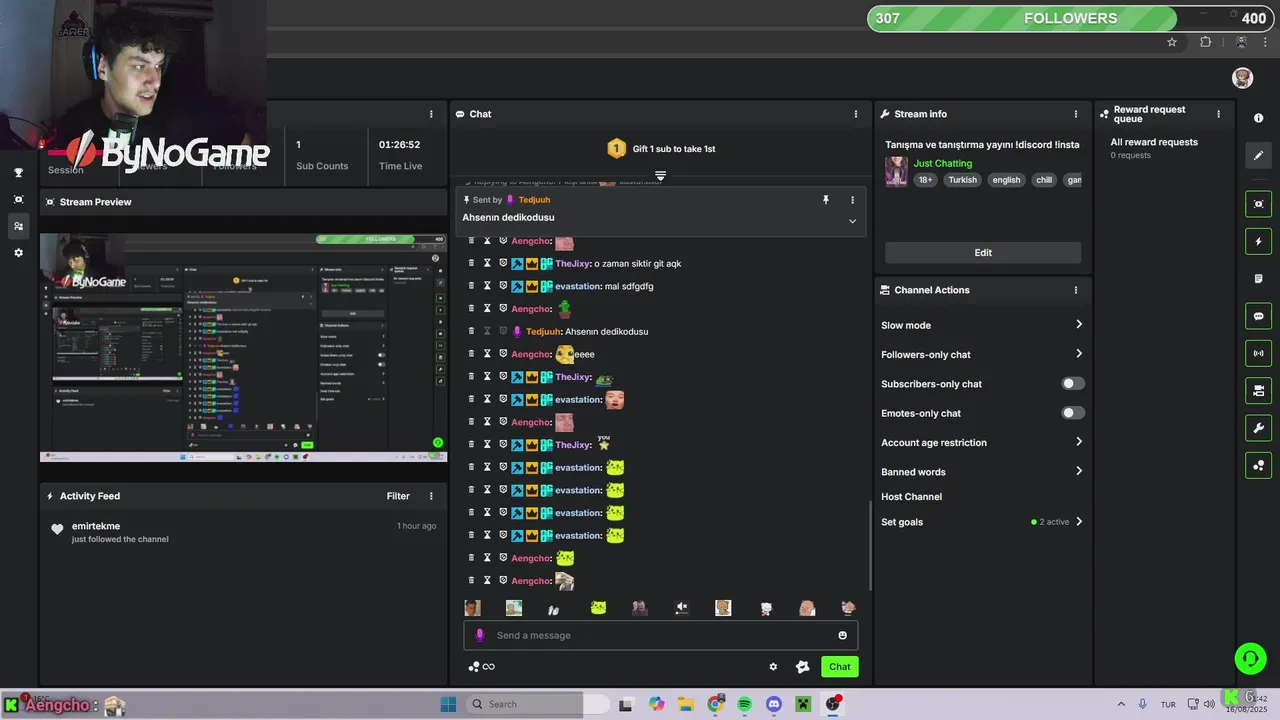Image resolution: width=1280 pixels, height=720 pixels.
Task: Toggle the chat bubble panel icon in right sidebar
Action: pyautogui.click(x=1258, y=316)
